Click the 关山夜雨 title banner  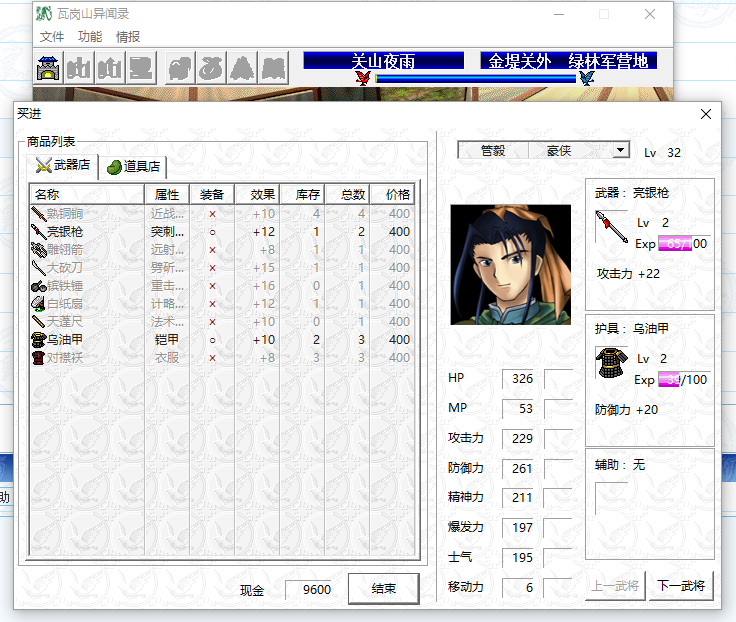[x=383, y=61]
